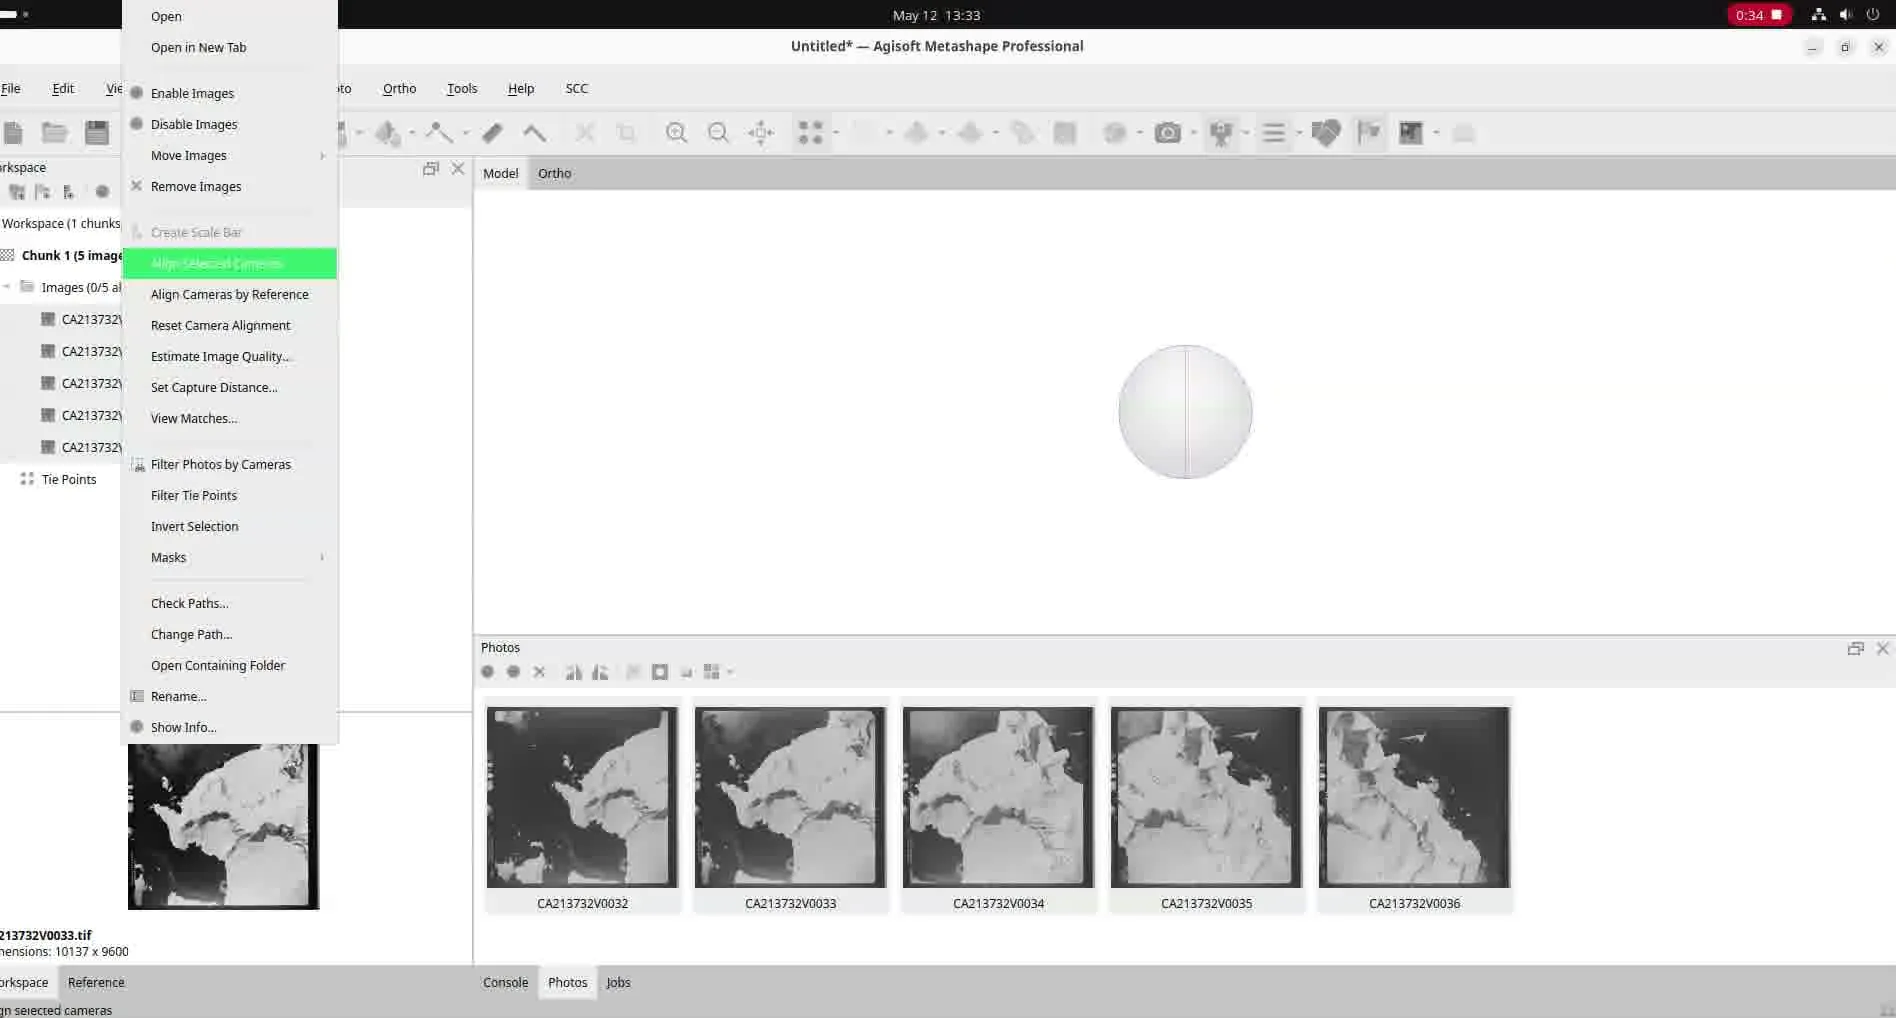
Task: Choose Show Info from context menu
Action: point(229,727)
